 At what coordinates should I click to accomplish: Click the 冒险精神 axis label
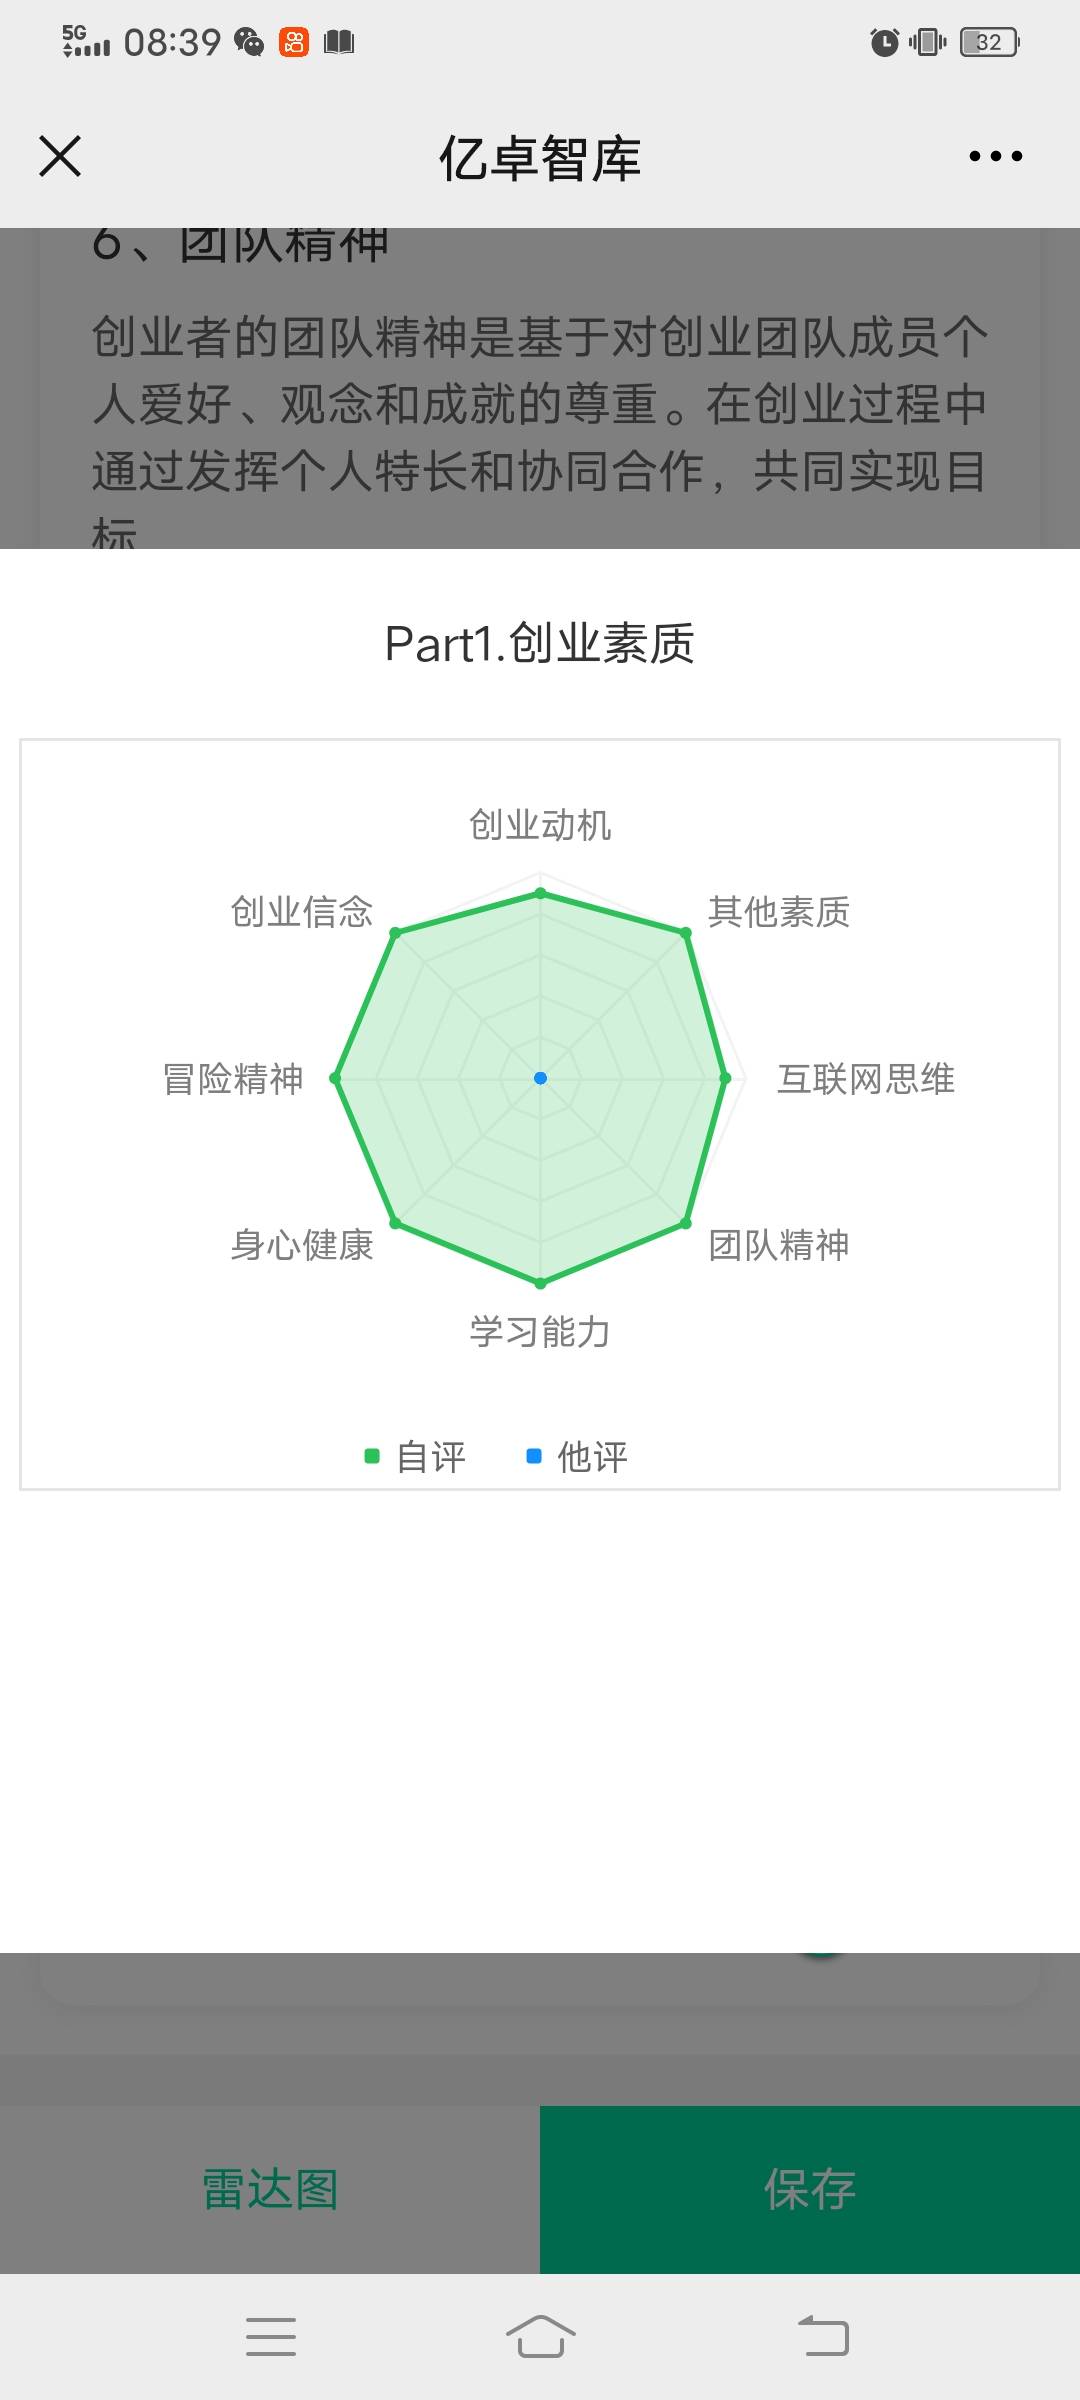pyautogui.click(x=233, y=1079)
